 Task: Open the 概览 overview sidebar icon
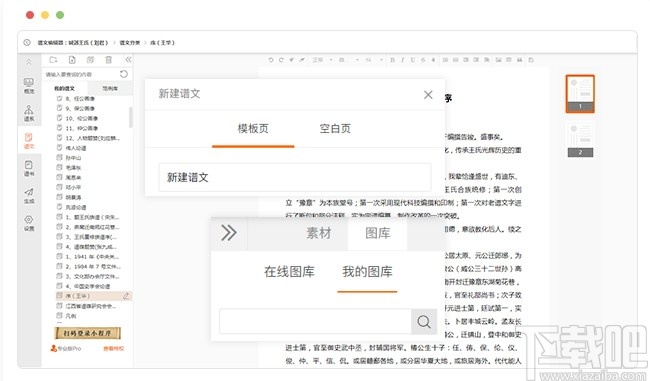[29, 85]
